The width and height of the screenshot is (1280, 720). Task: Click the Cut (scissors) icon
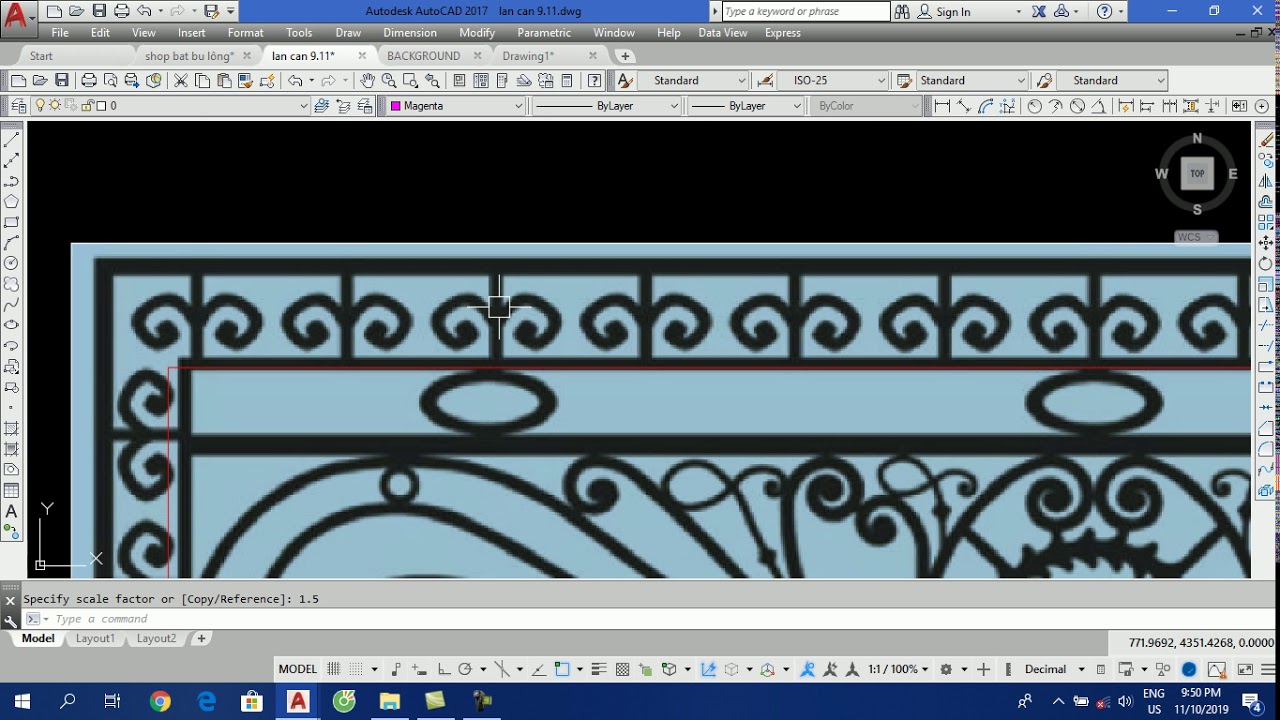(x=181, y=81)
